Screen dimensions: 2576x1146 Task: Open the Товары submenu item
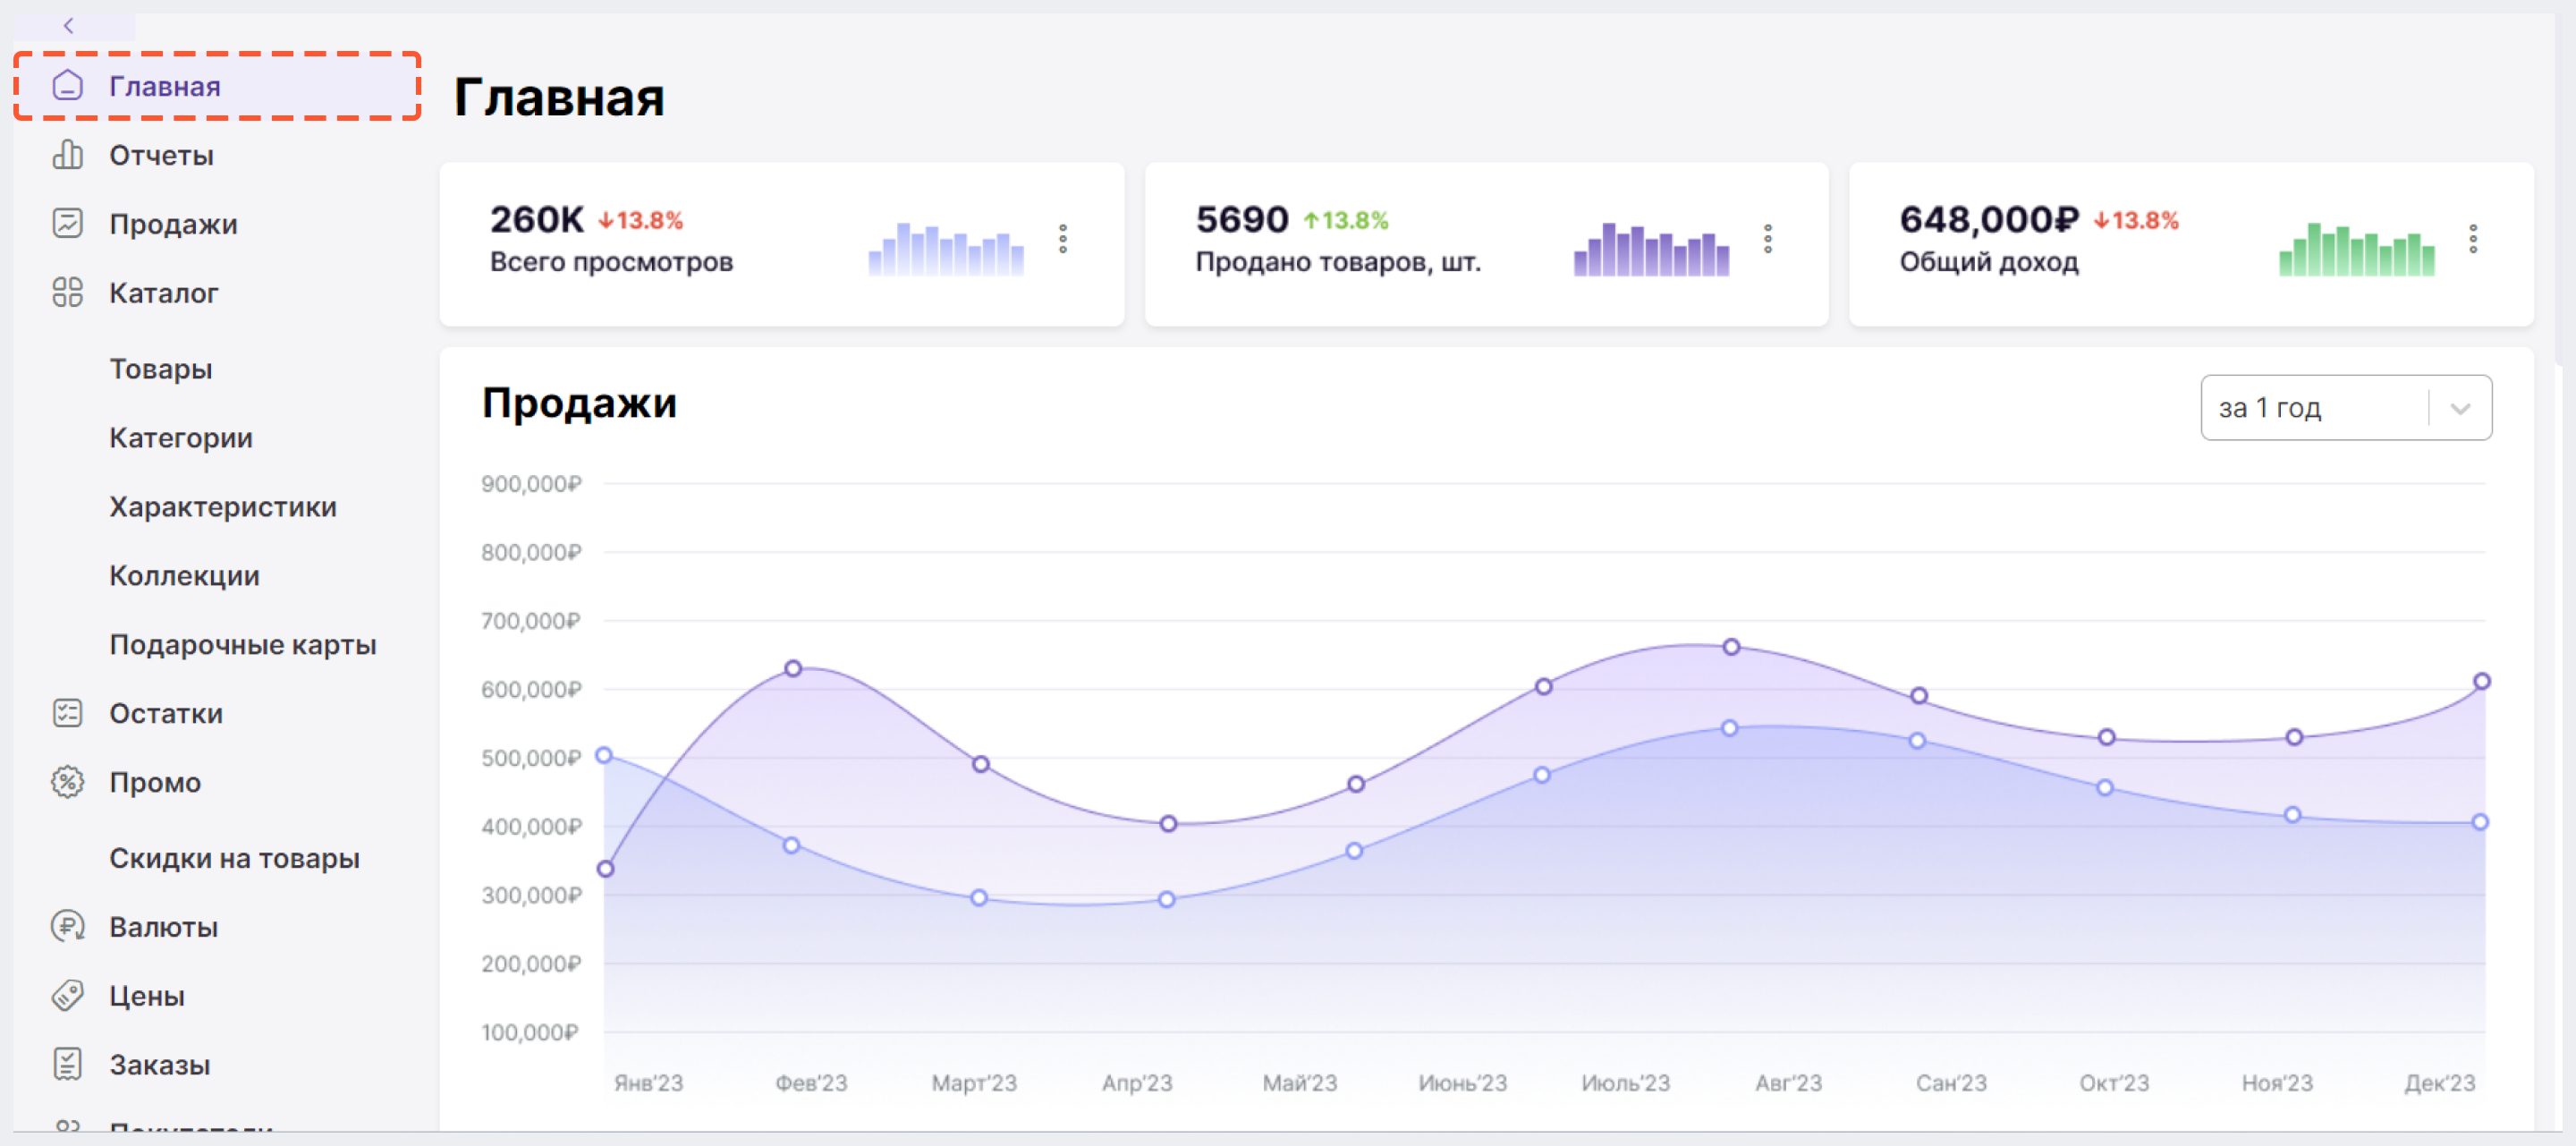[161, 369]
